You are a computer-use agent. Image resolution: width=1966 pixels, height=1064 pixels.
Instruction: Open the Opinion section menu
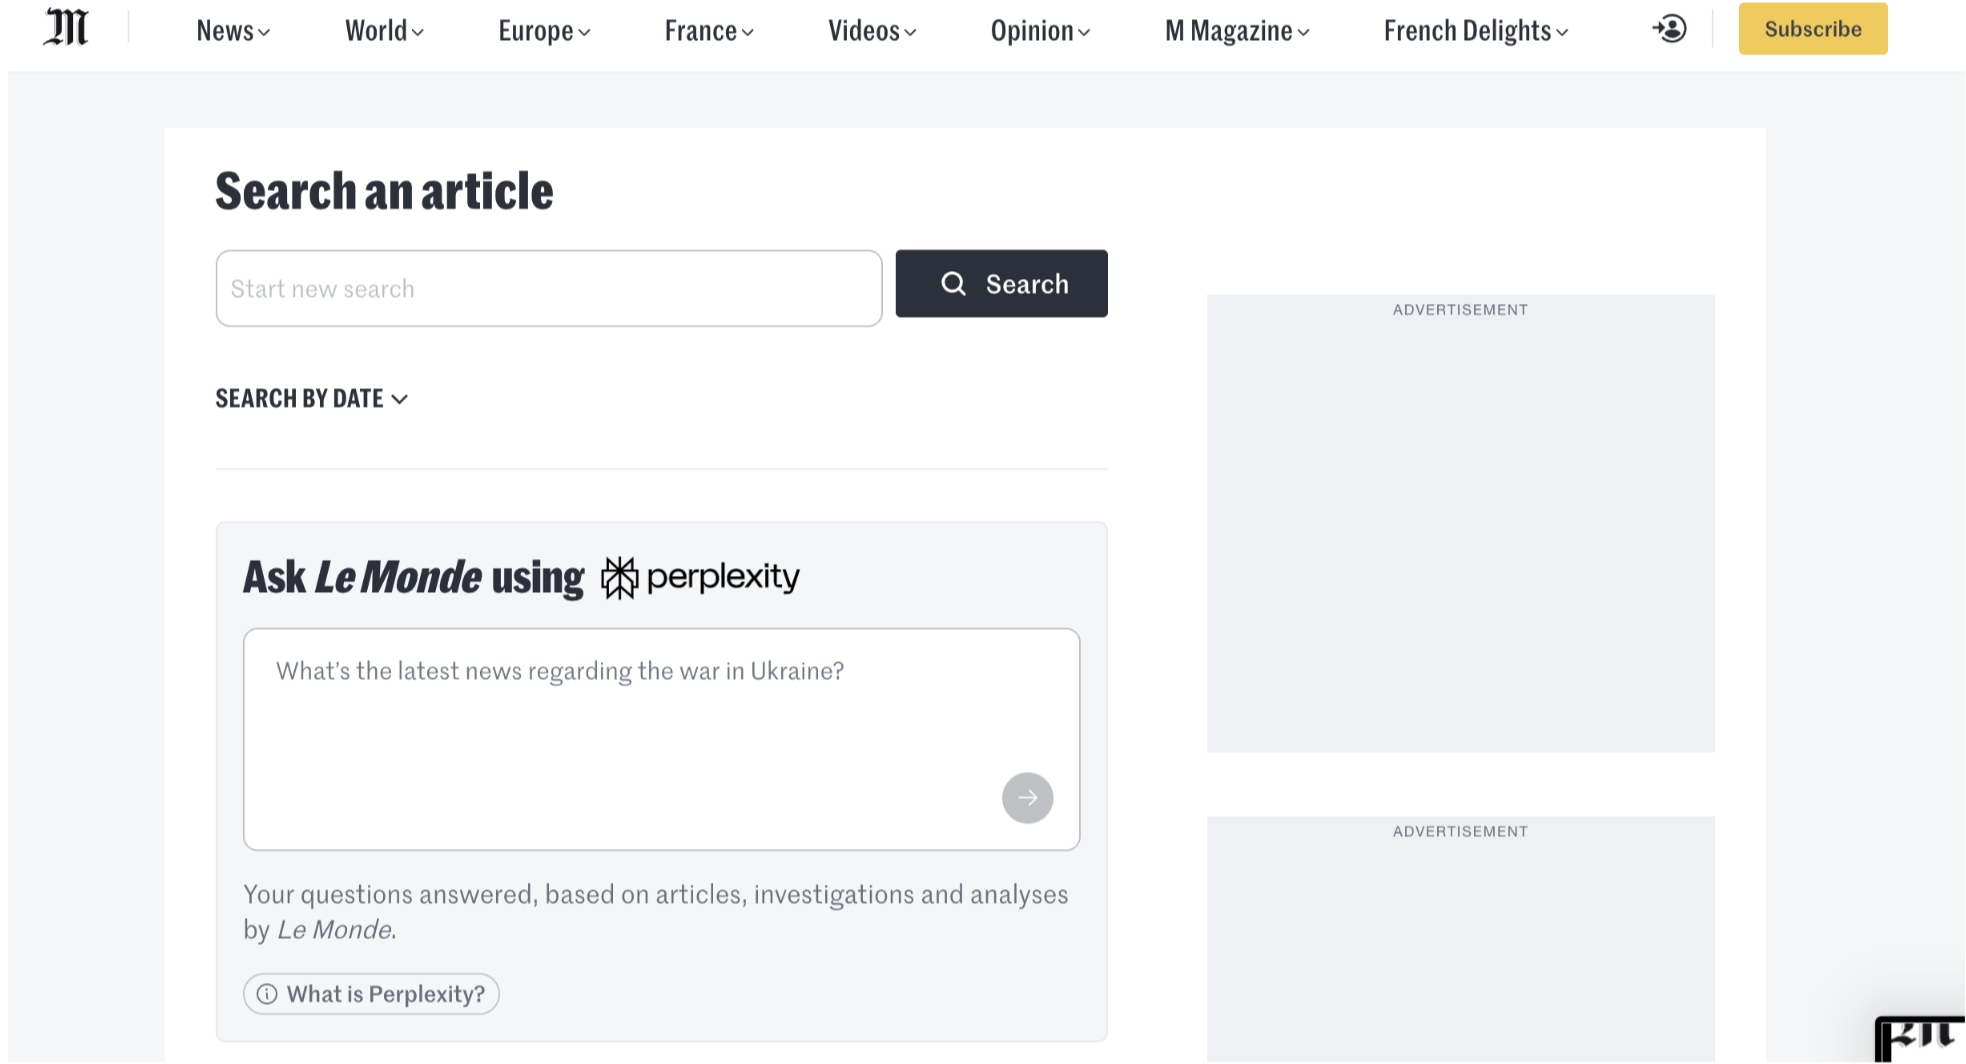1040,31
